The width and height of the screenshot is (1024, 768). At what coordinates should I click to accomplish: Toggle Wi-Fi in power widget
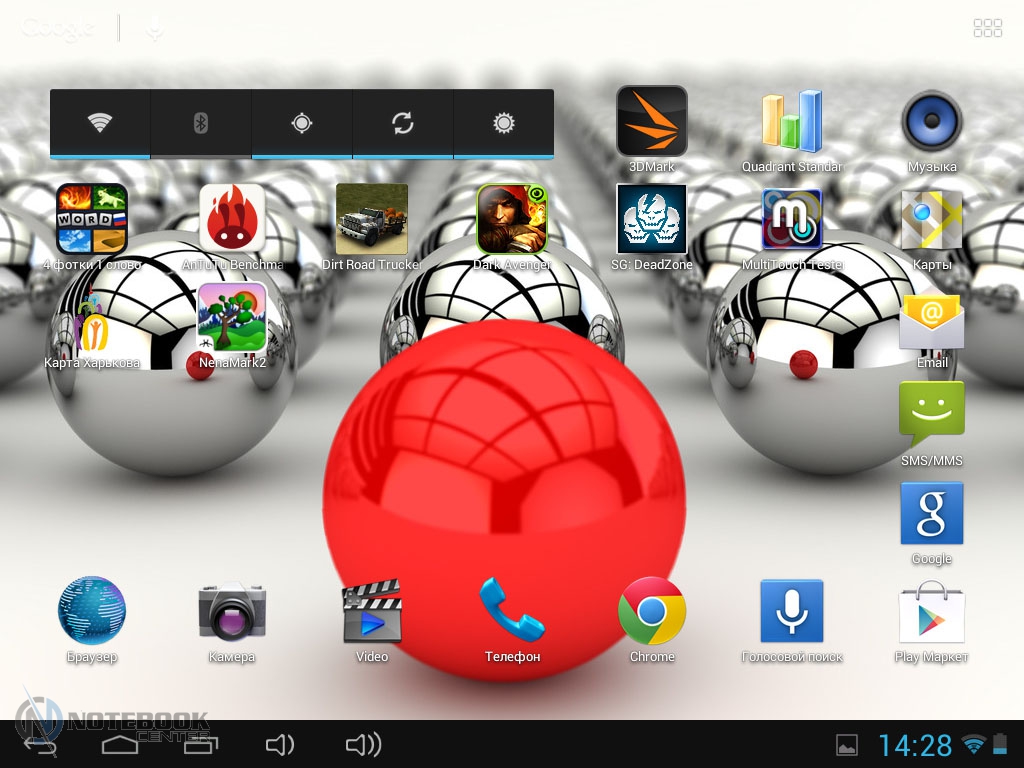coord(100,123)
